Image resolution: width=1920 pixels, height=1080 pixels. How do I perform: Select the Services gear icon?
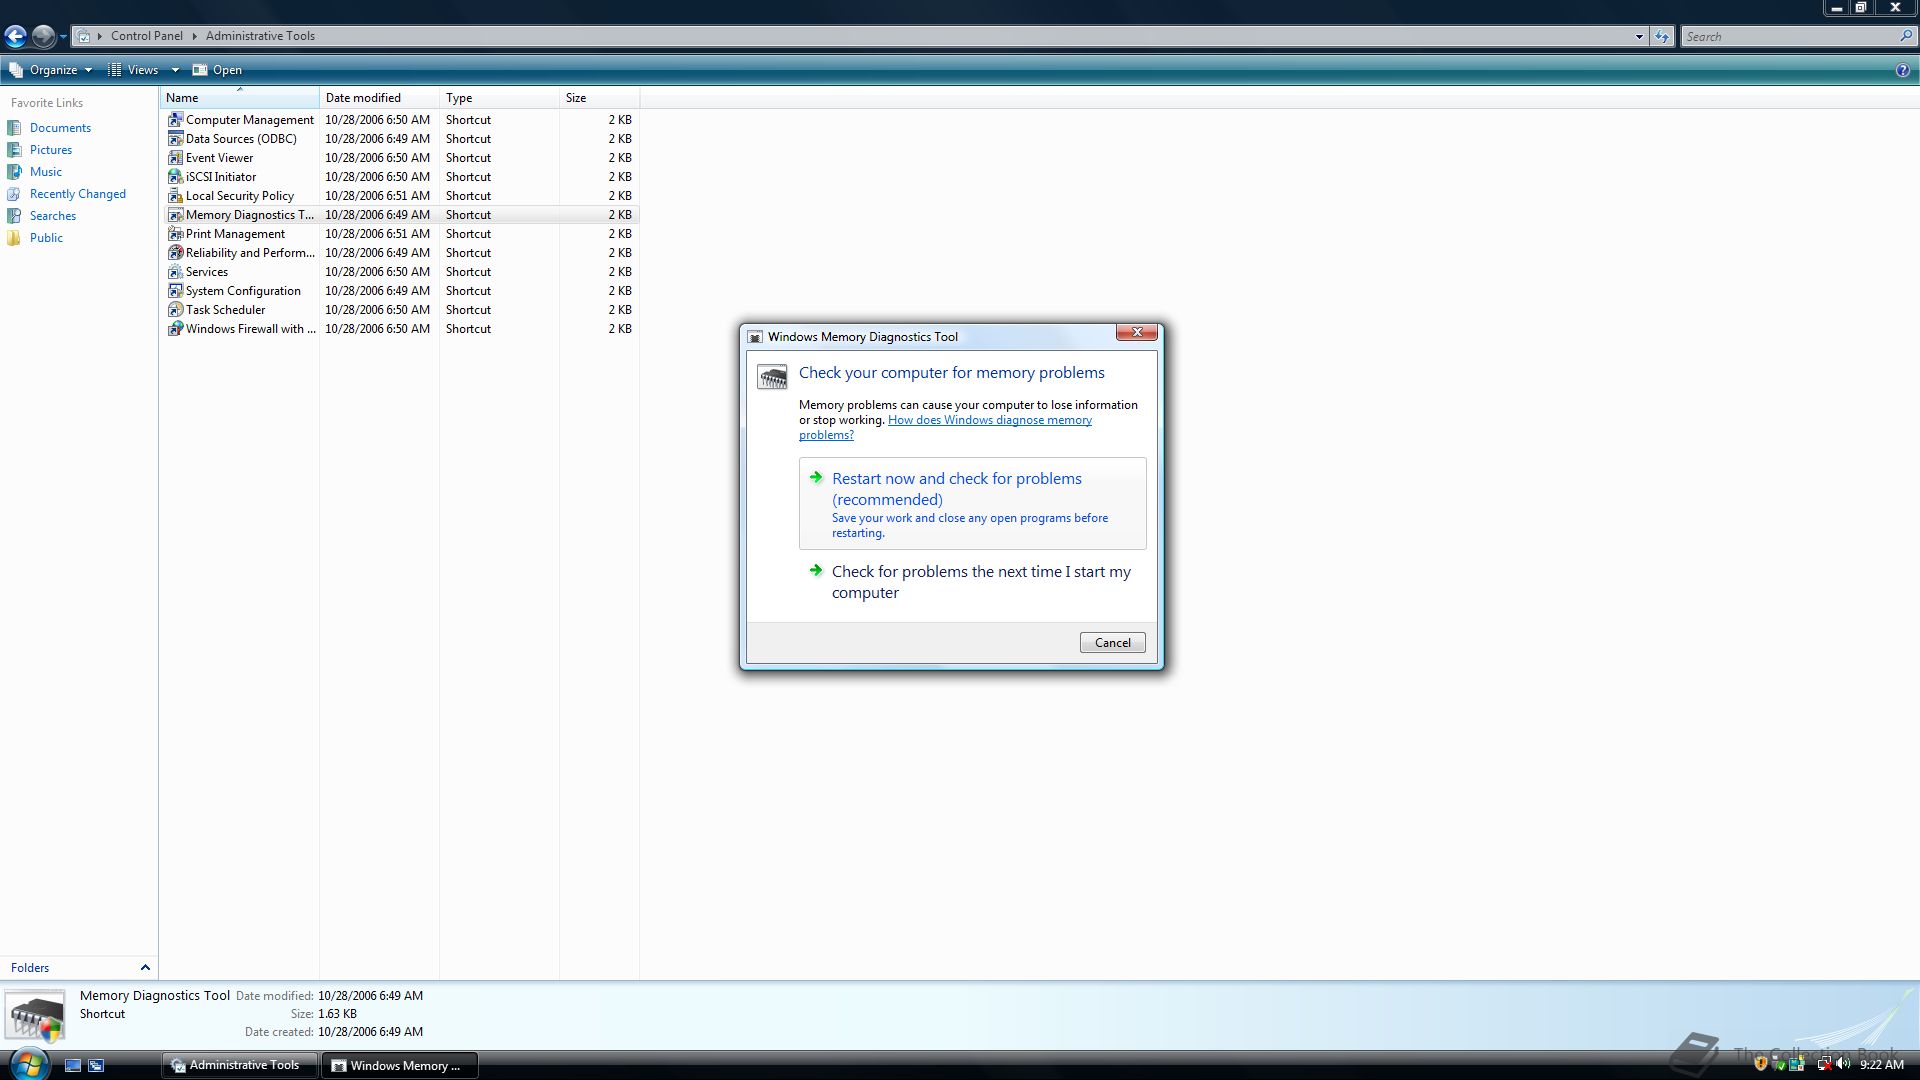[x=175, y=271]
